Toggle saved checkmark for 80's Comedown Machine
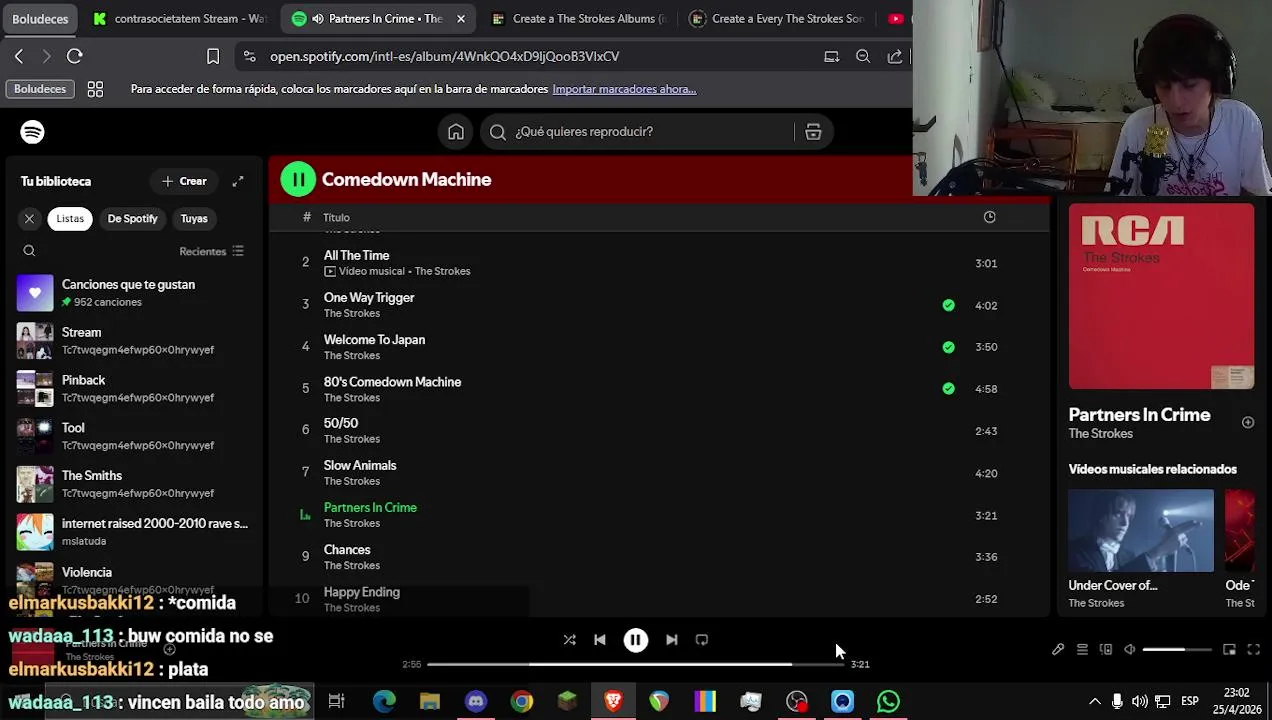 click(948, 389)
